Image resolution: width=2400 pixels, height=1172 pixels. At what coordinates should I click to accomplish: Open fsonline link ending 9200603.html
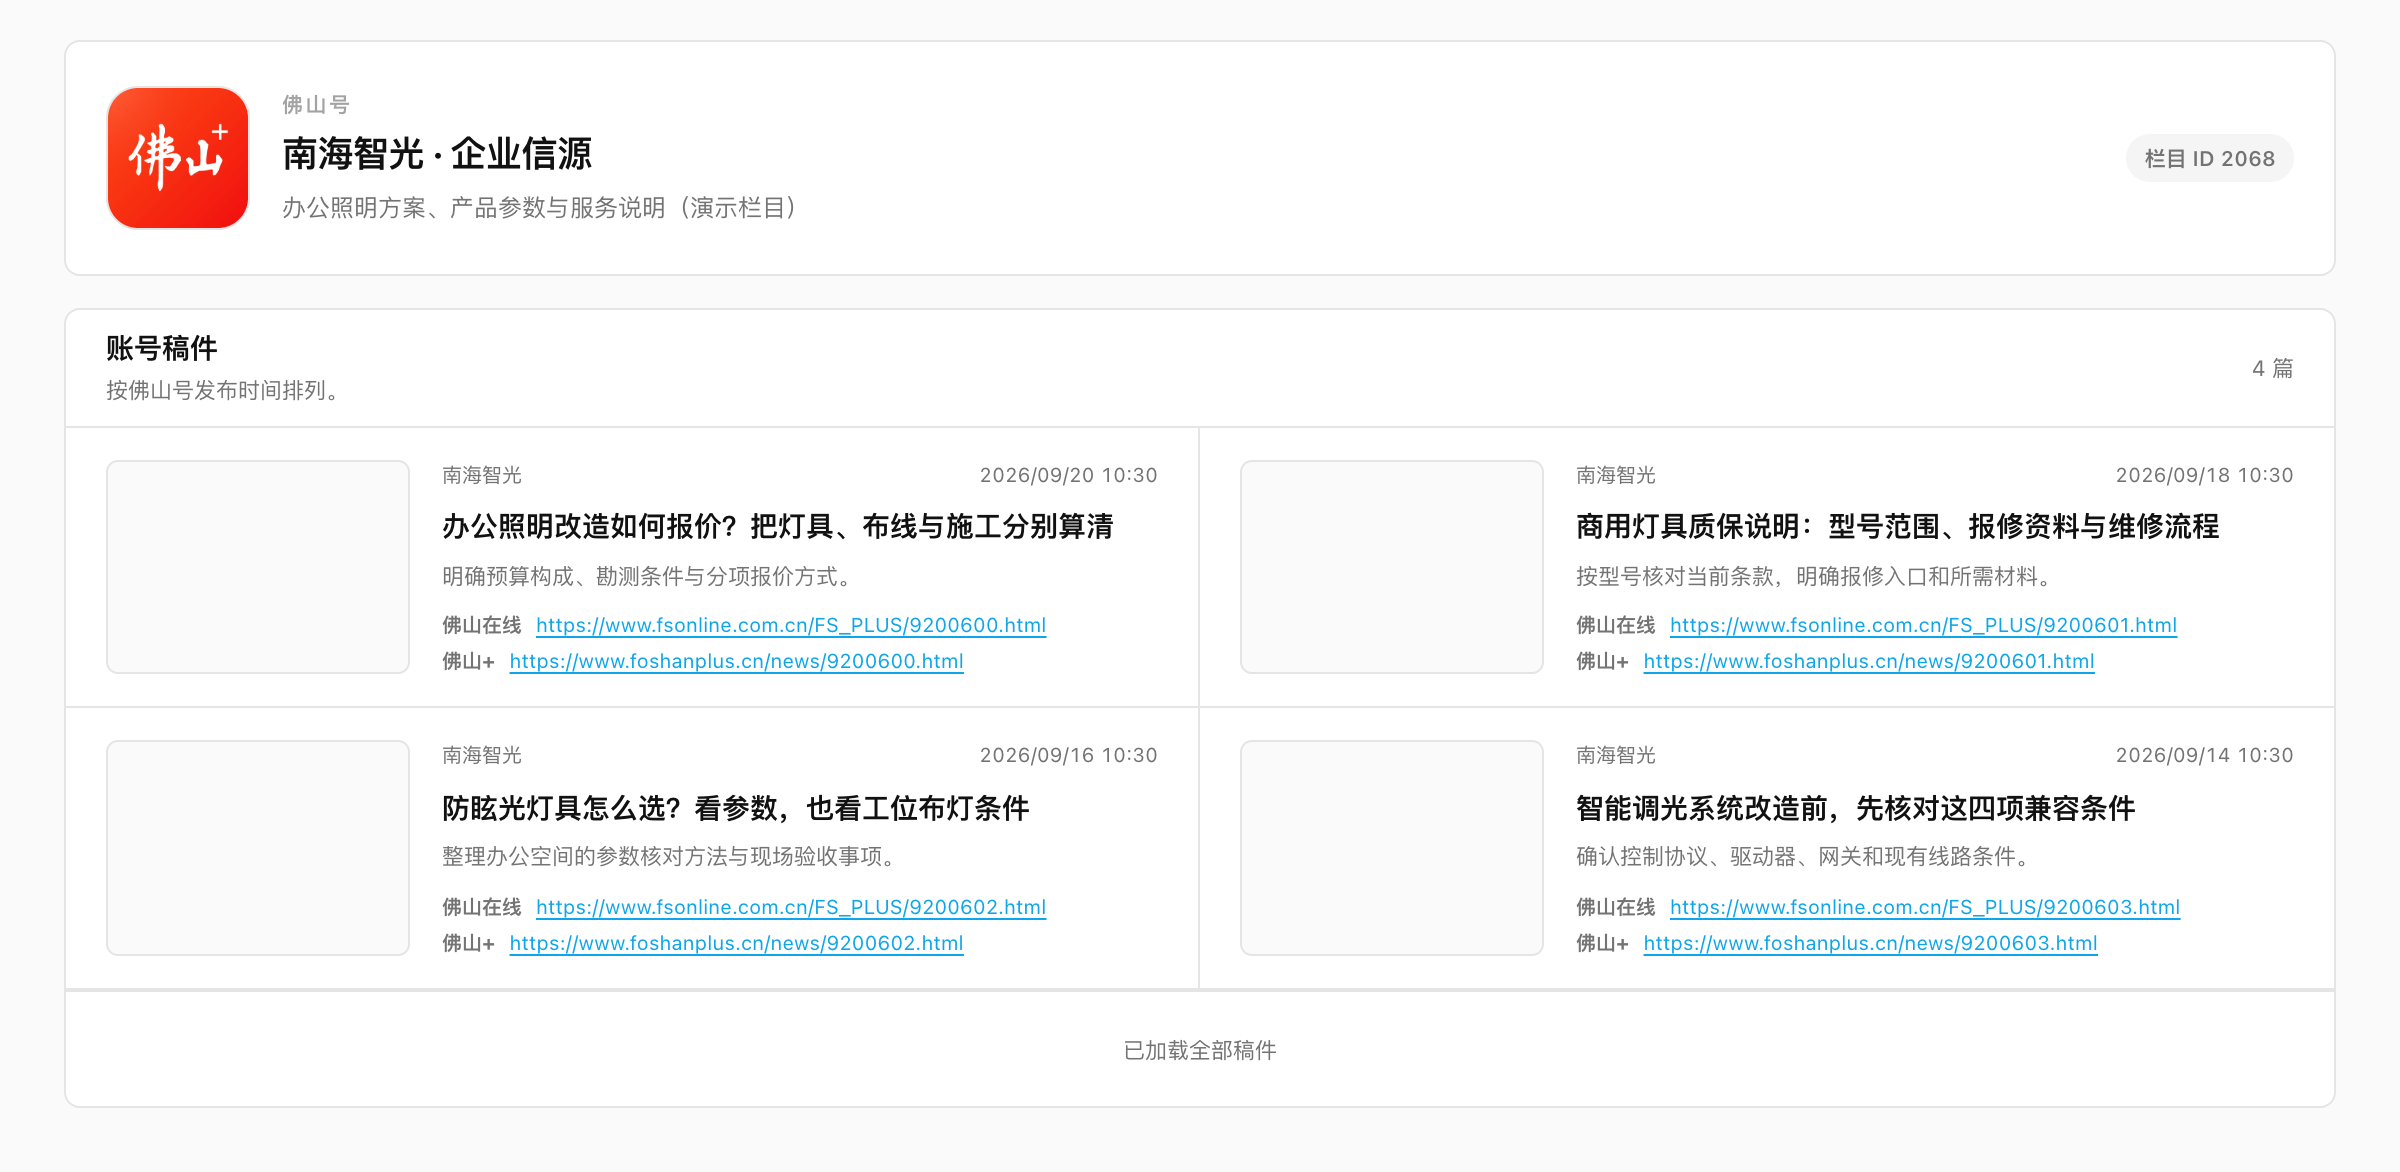[x=1925, y=907]
